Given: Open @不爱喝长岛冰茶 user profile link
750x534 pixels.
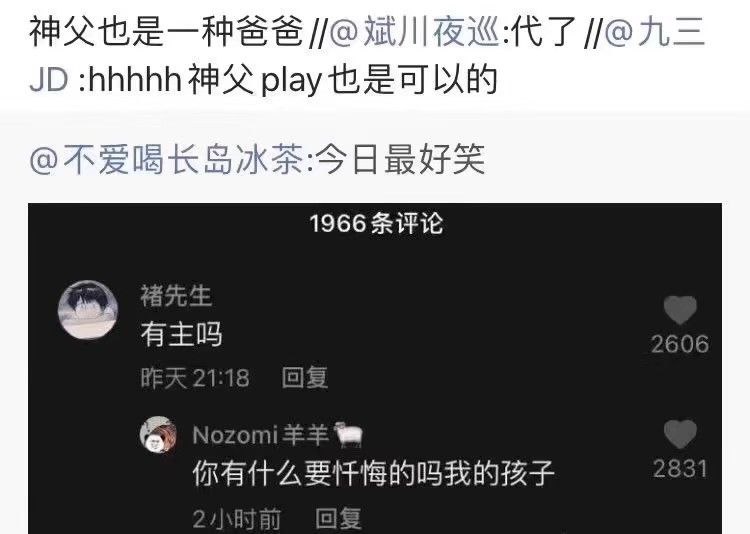Looking at the screenshot, I should coord(165,160).
